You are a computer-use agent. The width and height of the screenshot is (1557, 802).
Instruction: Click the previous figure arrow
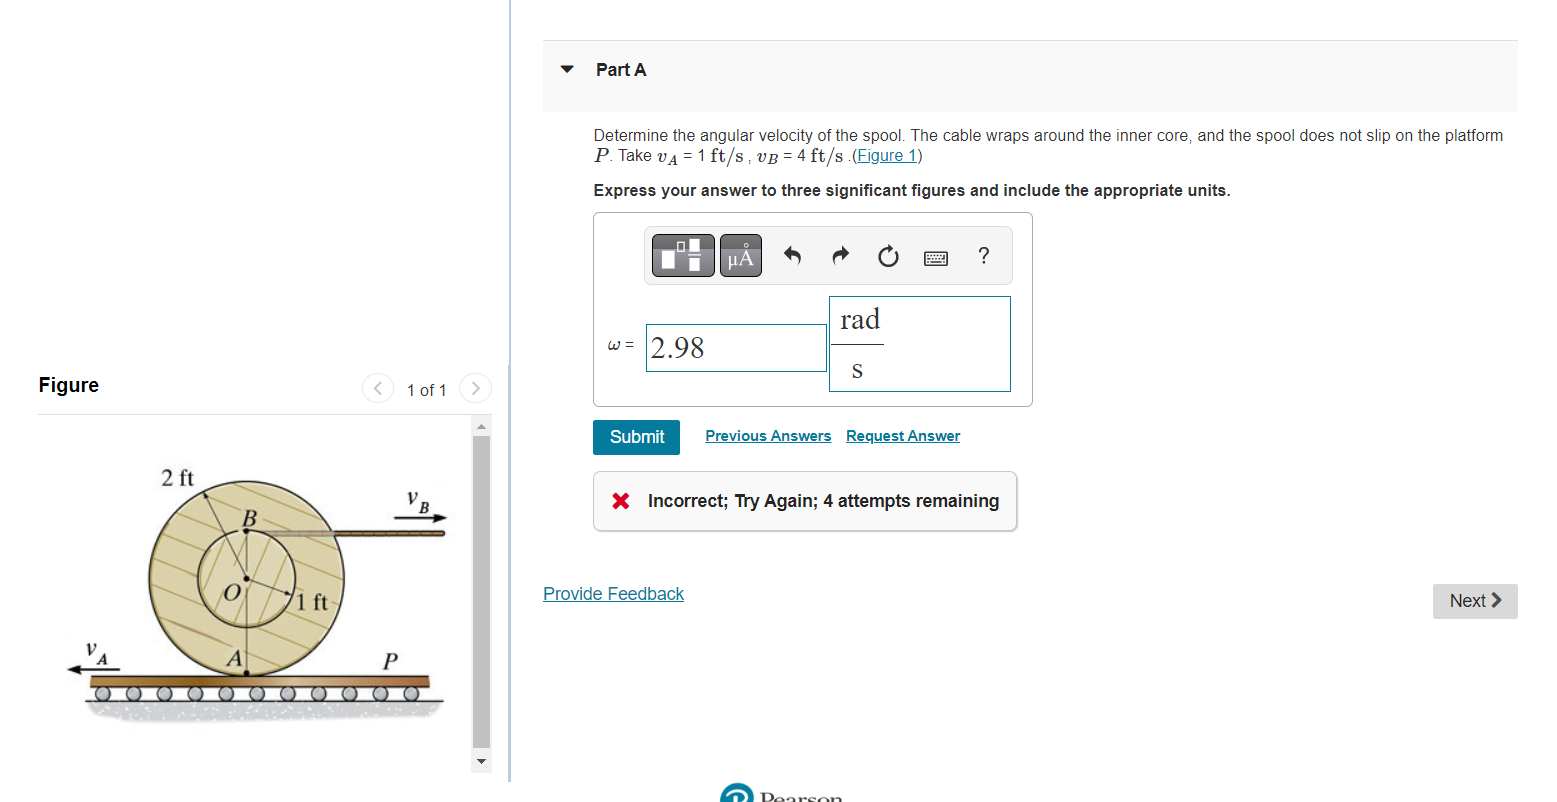(x=377, y=388)
